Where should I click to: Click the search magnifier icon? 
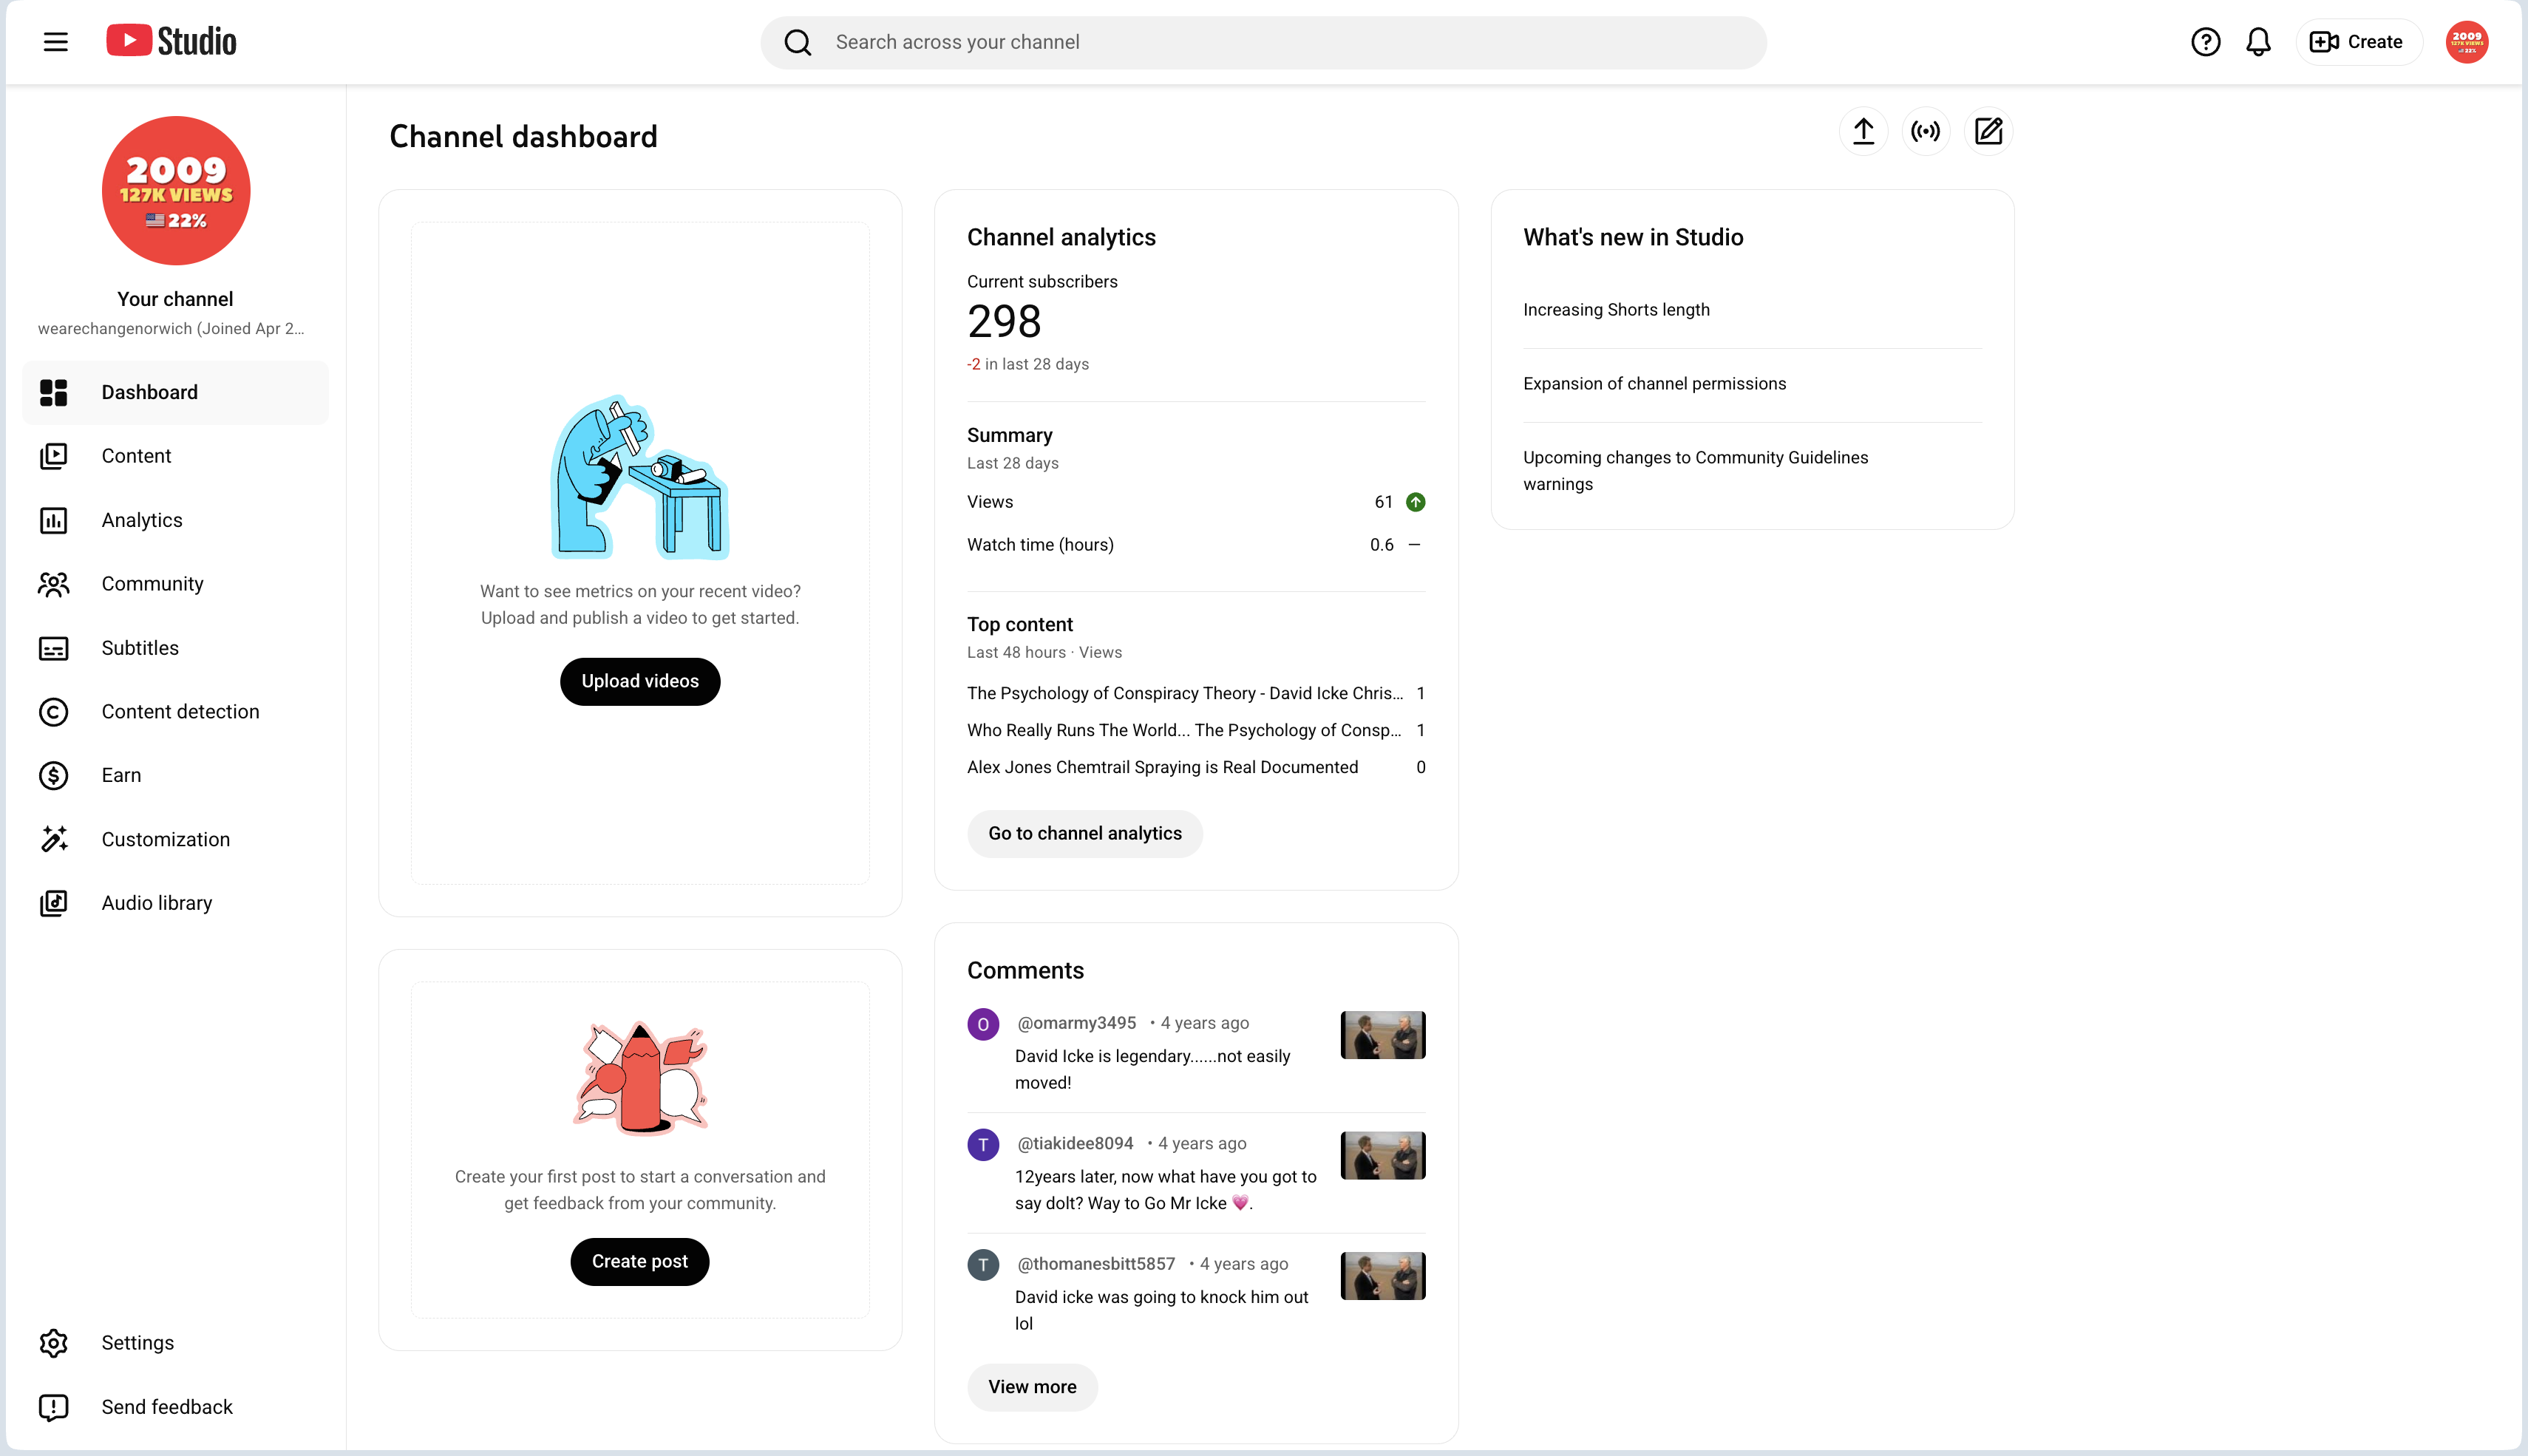tap(797, 42)
